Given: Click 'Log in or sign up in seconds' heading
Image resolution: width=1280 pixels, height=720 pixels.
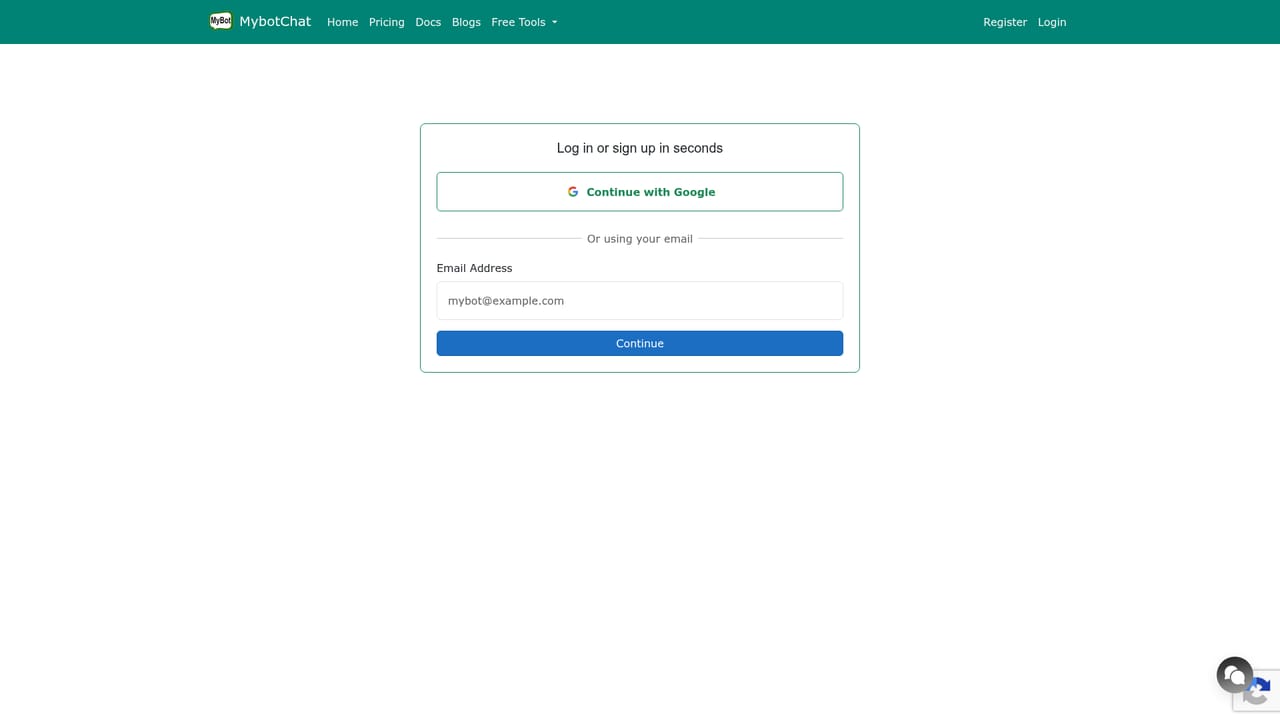Looking at the screenshot, I should [640, 148].
